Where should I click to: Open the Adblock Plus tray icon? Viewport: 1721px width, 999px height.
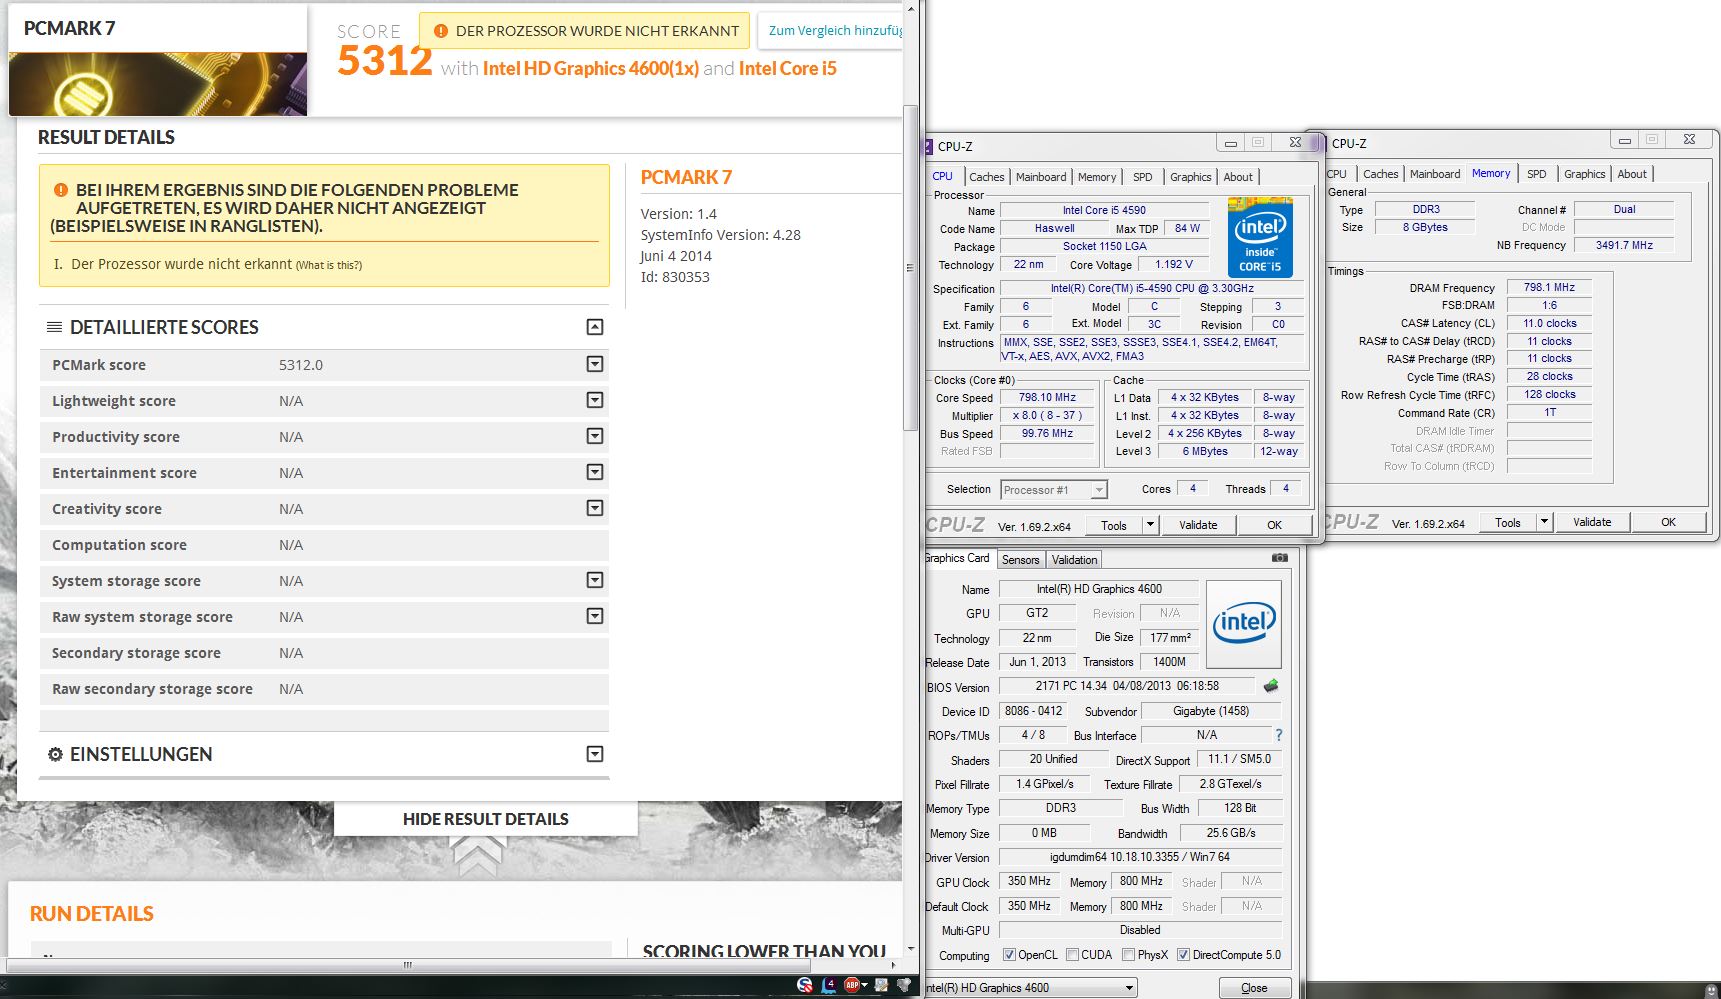[x=853, y=985]
